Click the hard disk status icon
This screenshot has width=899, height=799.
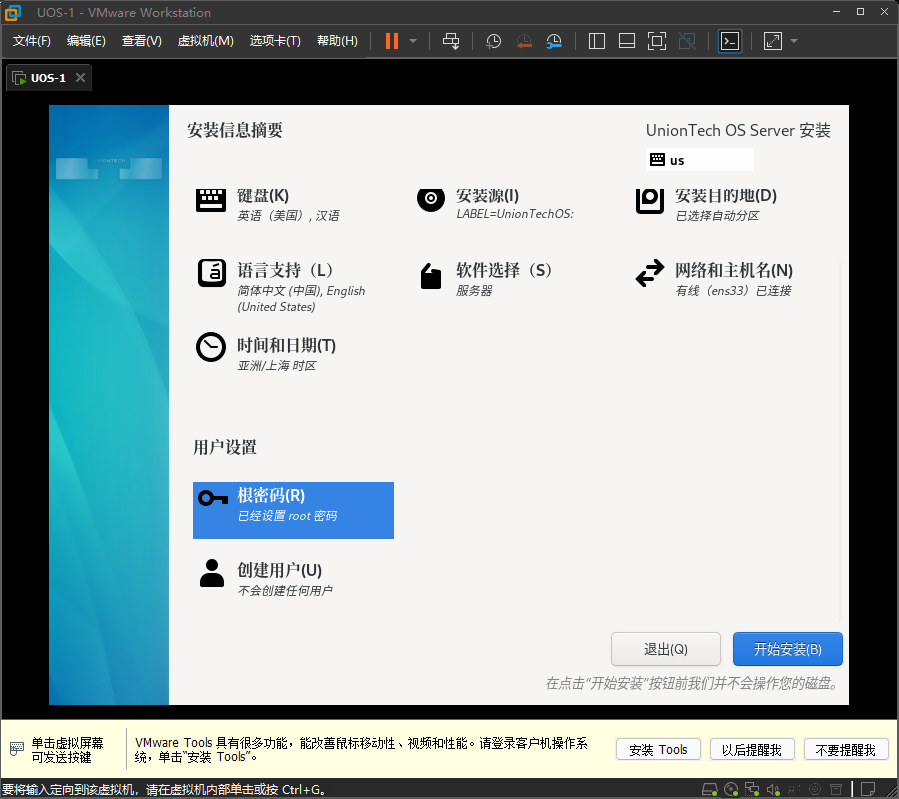coord(709,789)
